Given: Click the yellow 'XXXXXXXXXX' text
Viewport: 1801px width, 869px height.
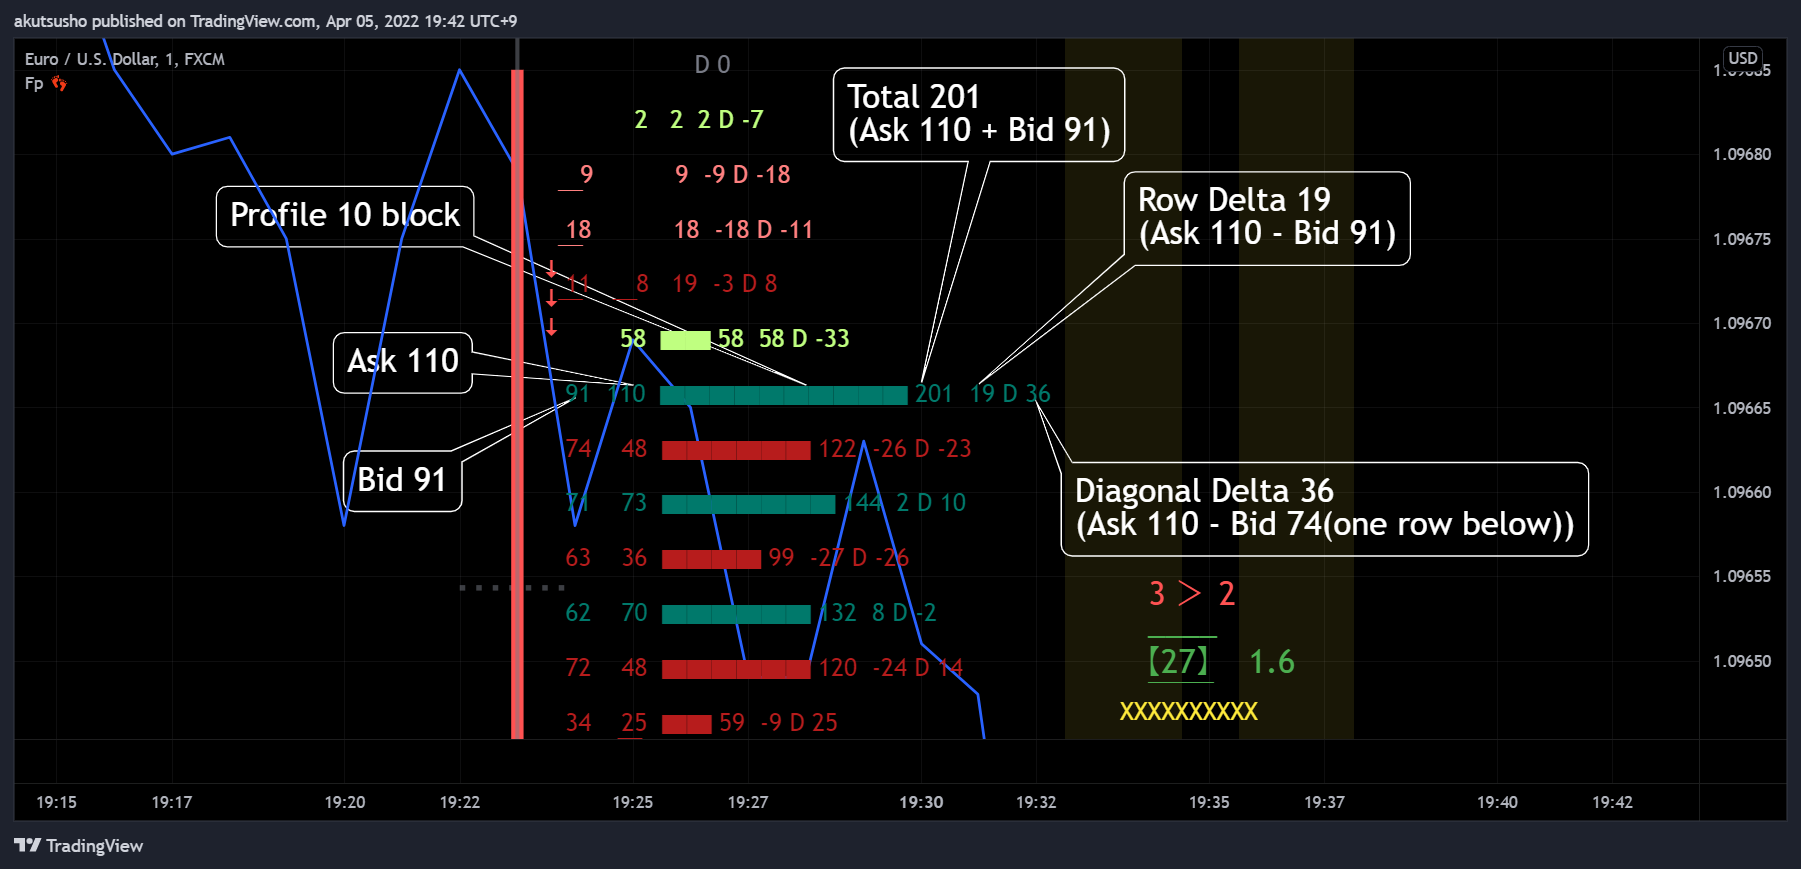Looking at the screenshot, I should 1188,712.
